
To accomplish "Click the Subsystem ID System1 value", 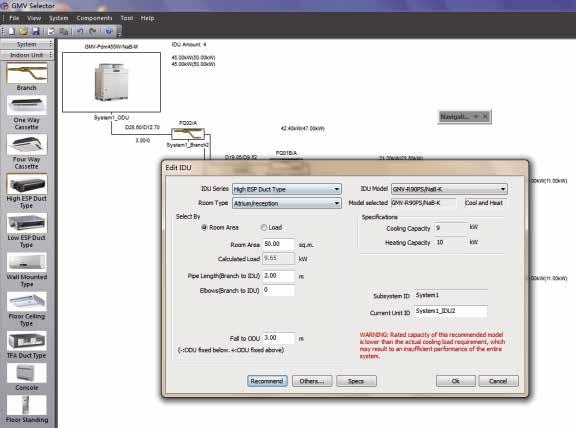I will 451,295.
